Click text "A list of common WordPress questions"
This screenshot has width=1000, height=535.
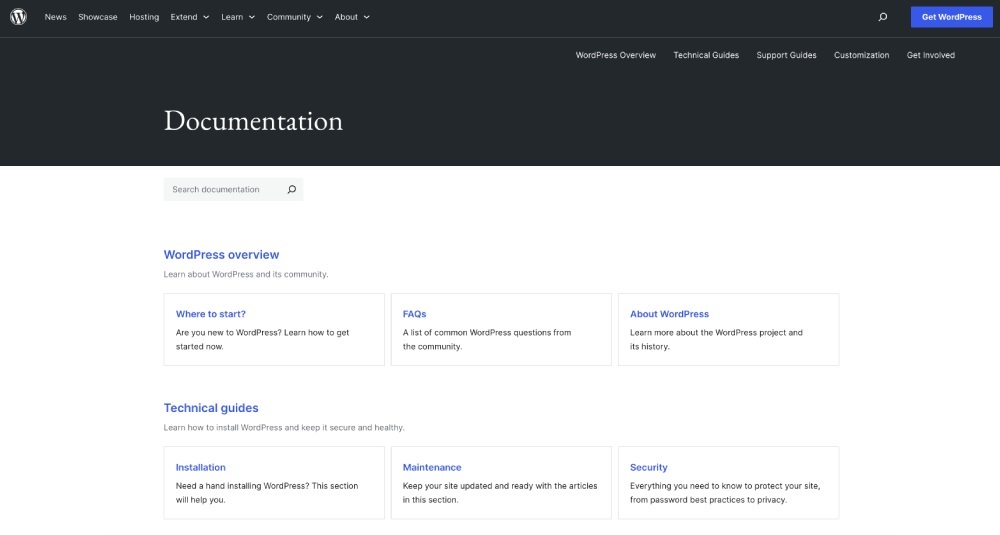point(478,333)
